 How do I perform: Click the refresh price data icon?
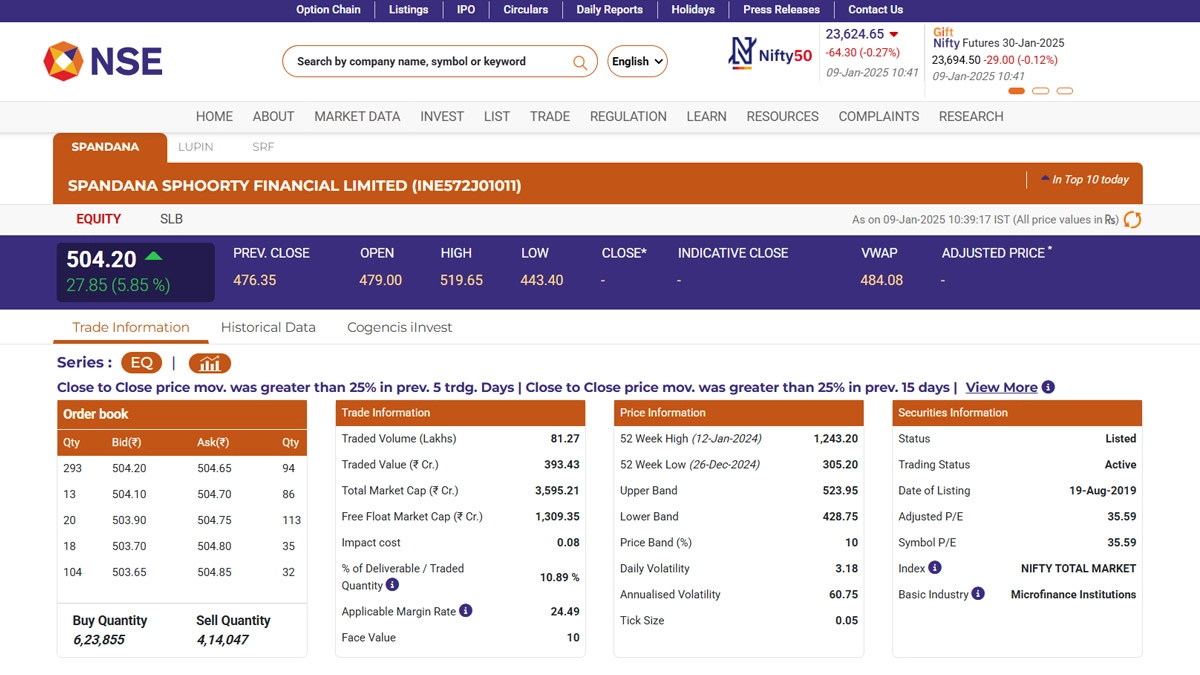tap(1132, 219)
